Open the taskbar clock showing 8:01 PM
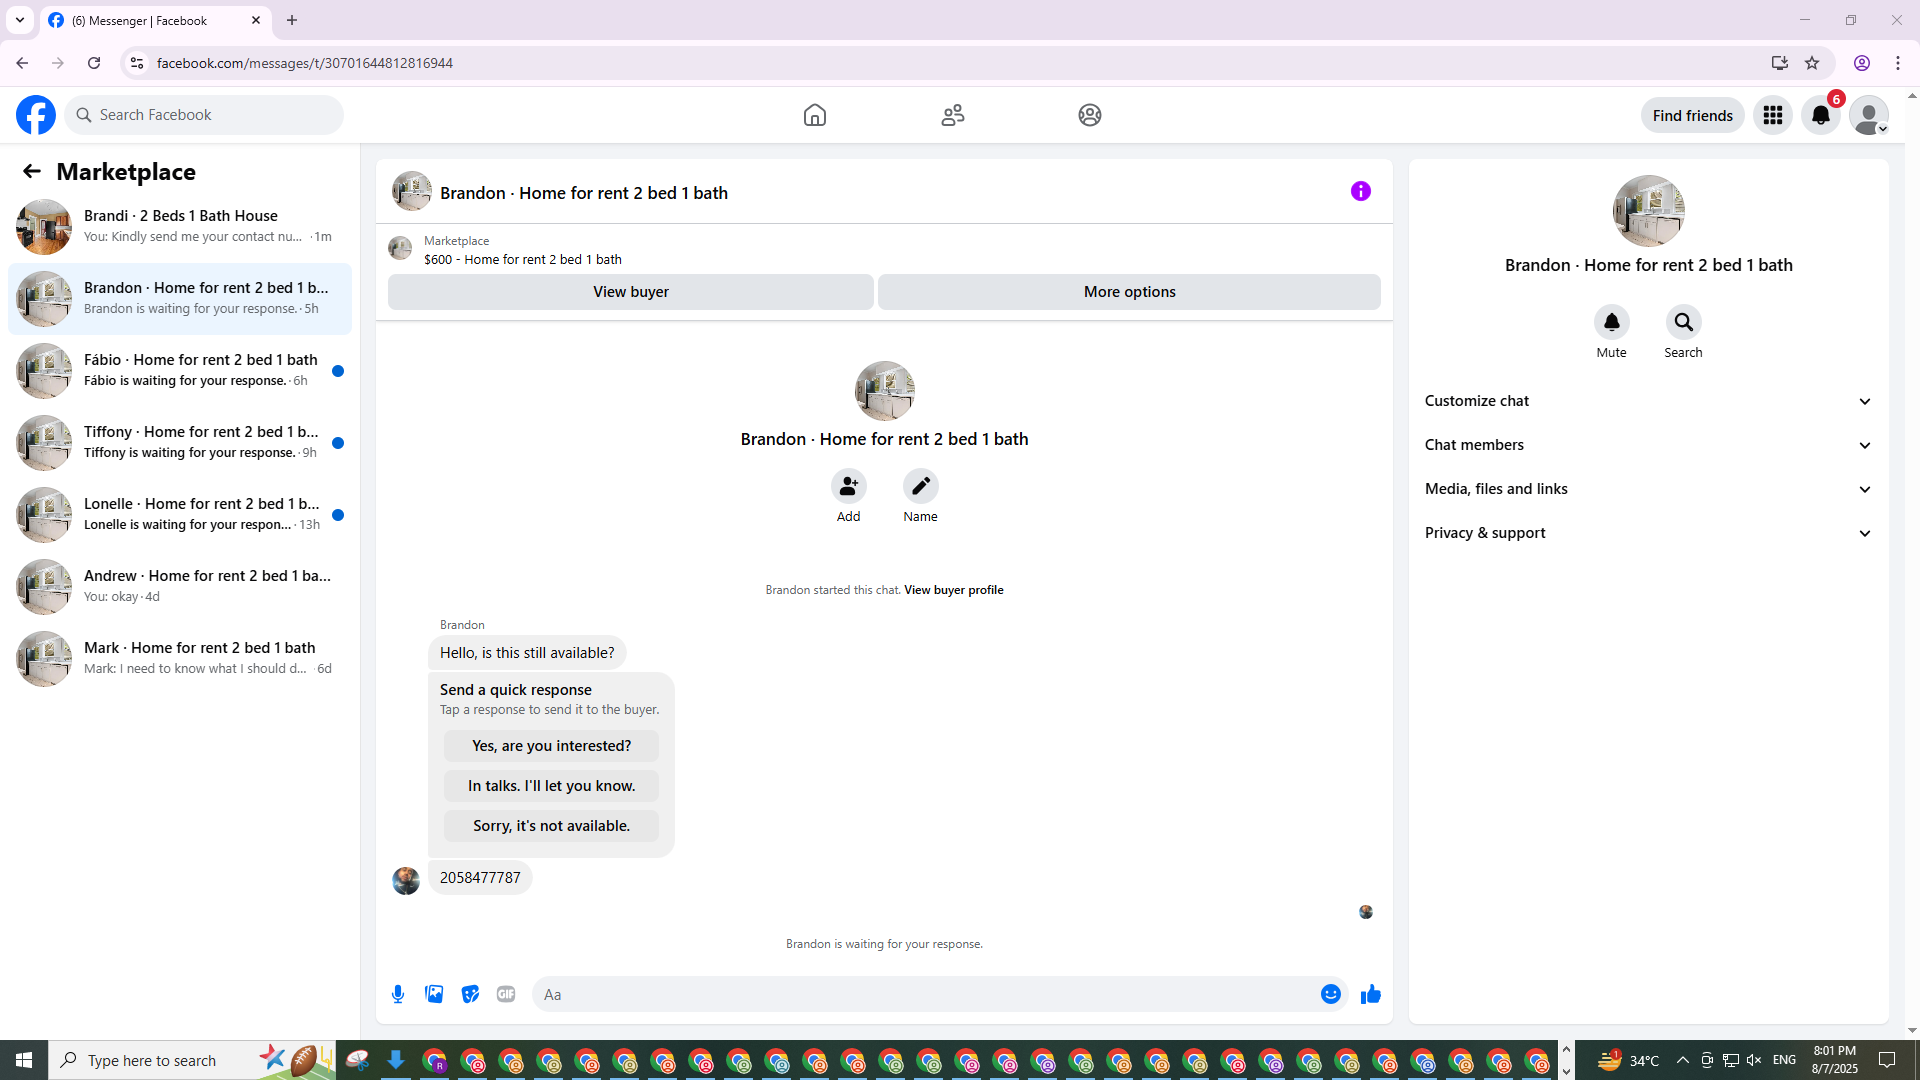1920x1080 pixels. [1835, 1060]
